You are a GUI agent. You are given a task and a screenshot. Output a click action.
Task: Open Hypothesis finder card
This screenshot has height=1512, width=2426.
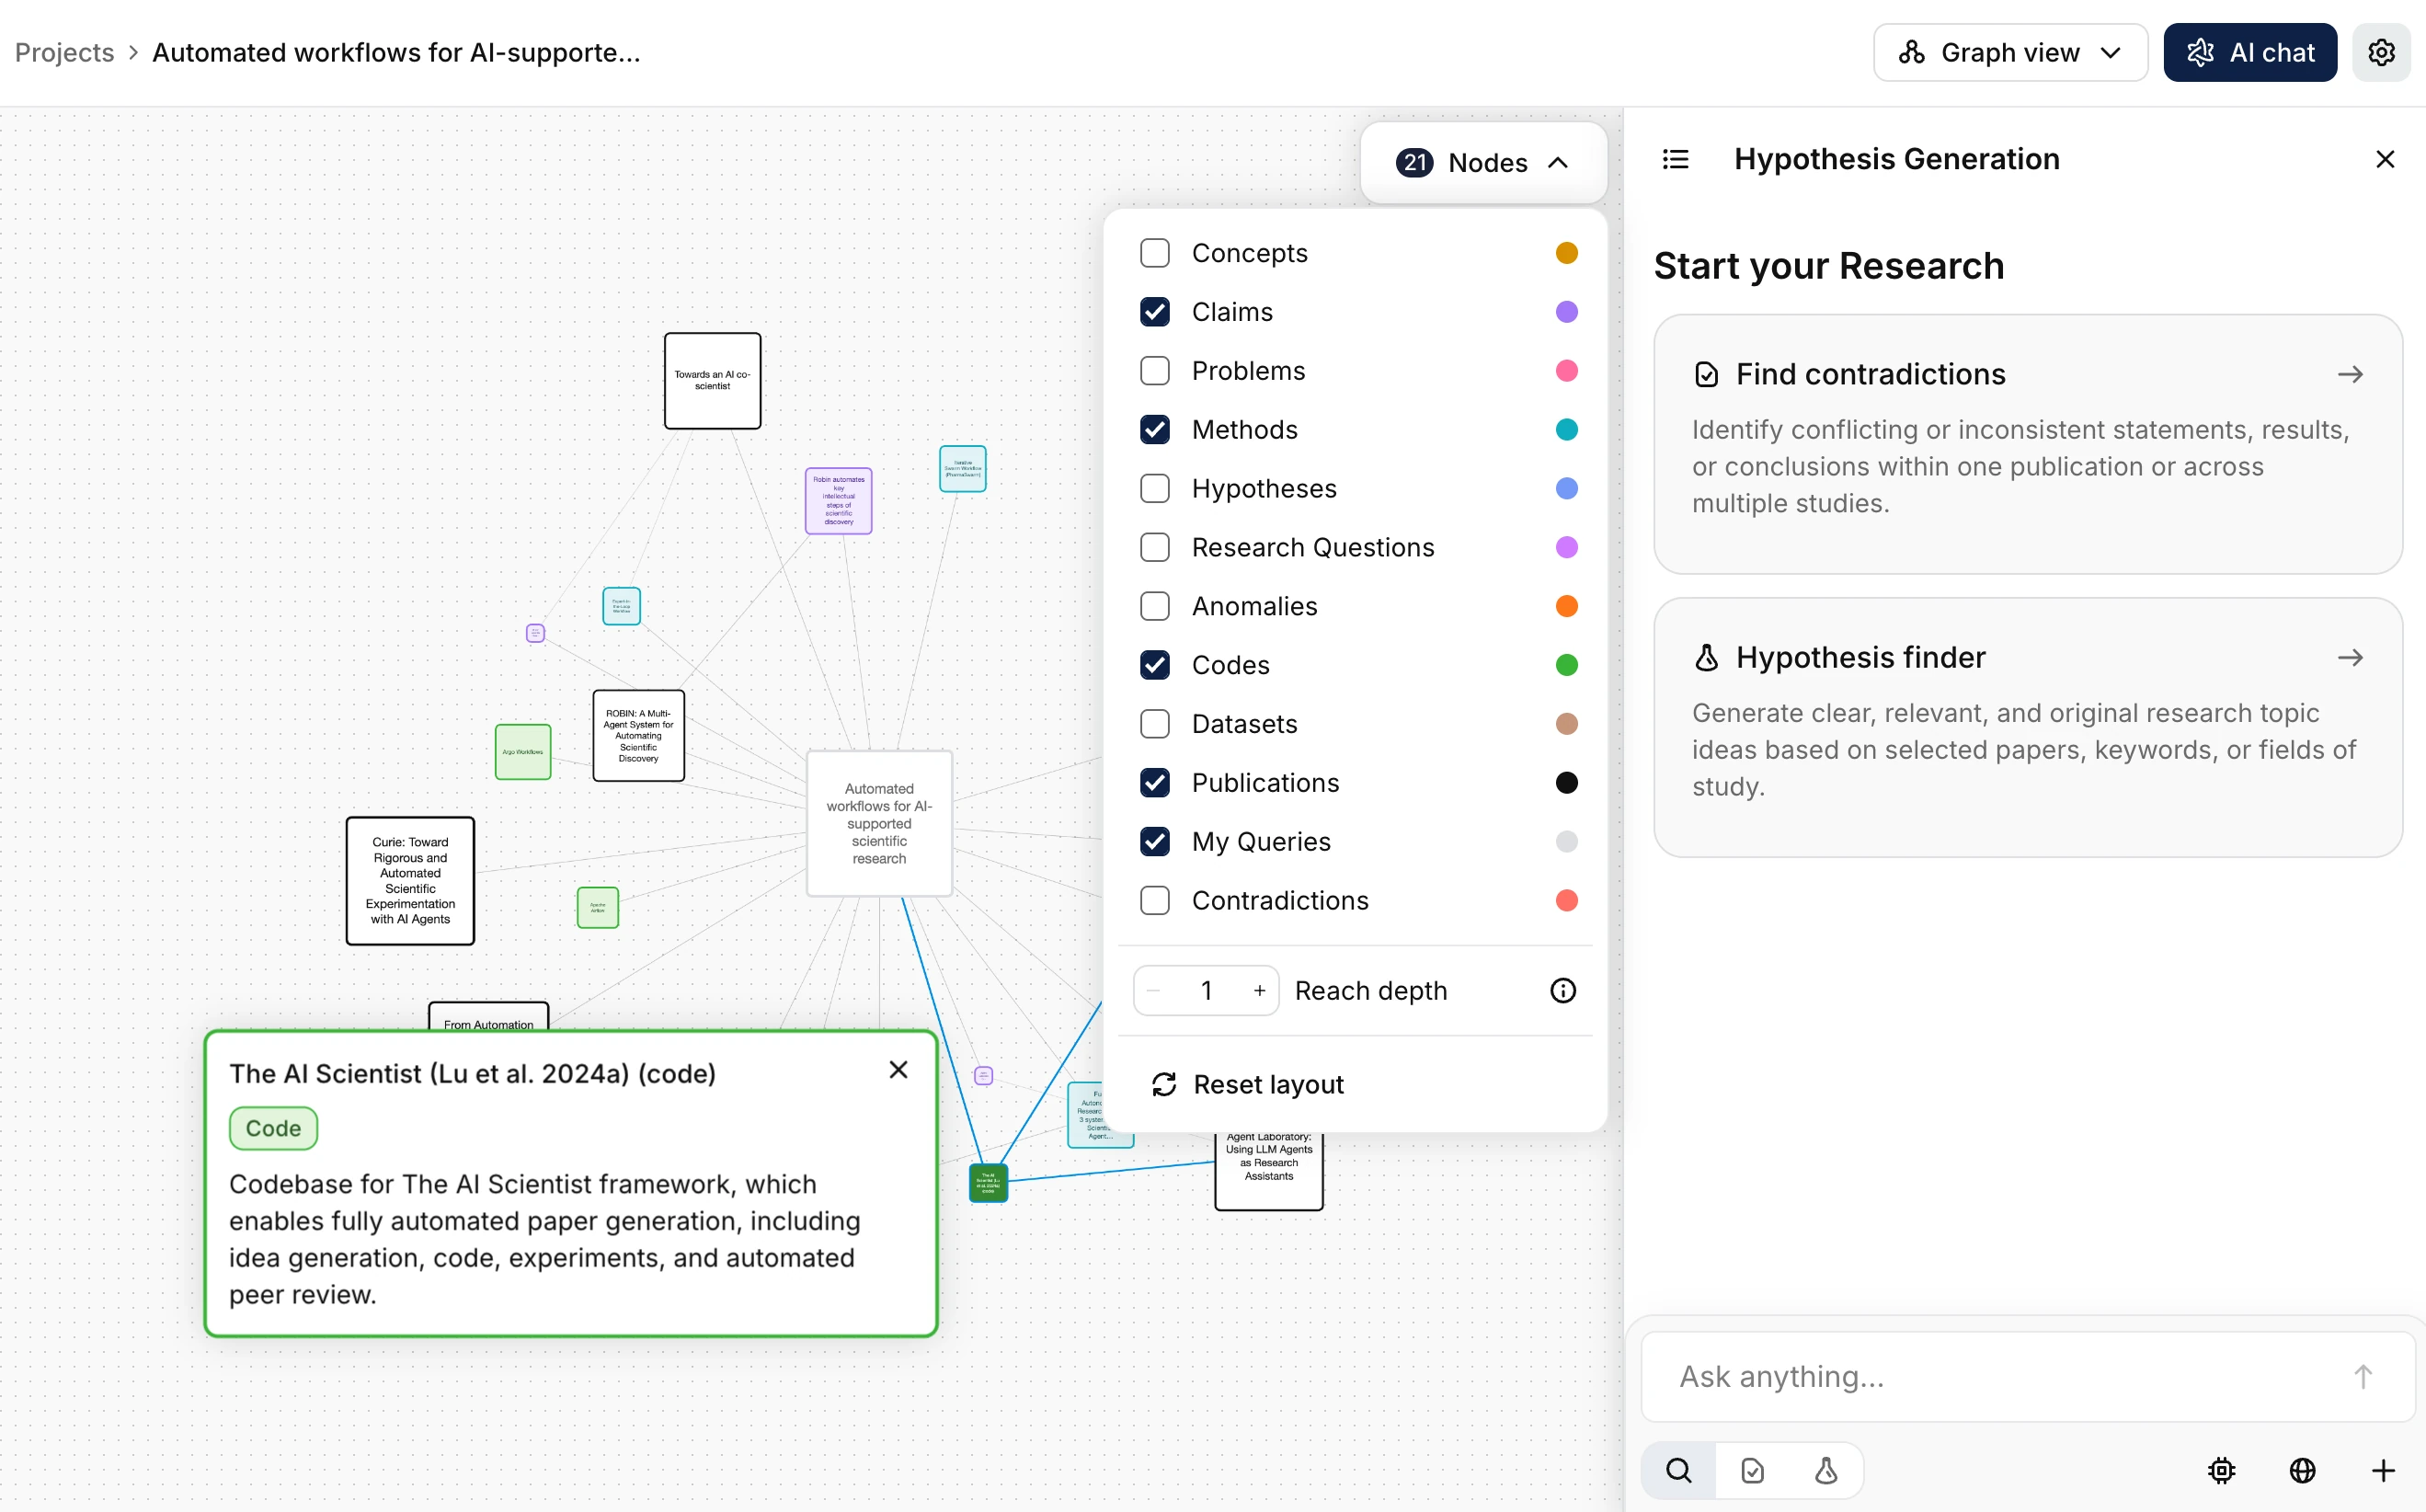(2028, 728)
